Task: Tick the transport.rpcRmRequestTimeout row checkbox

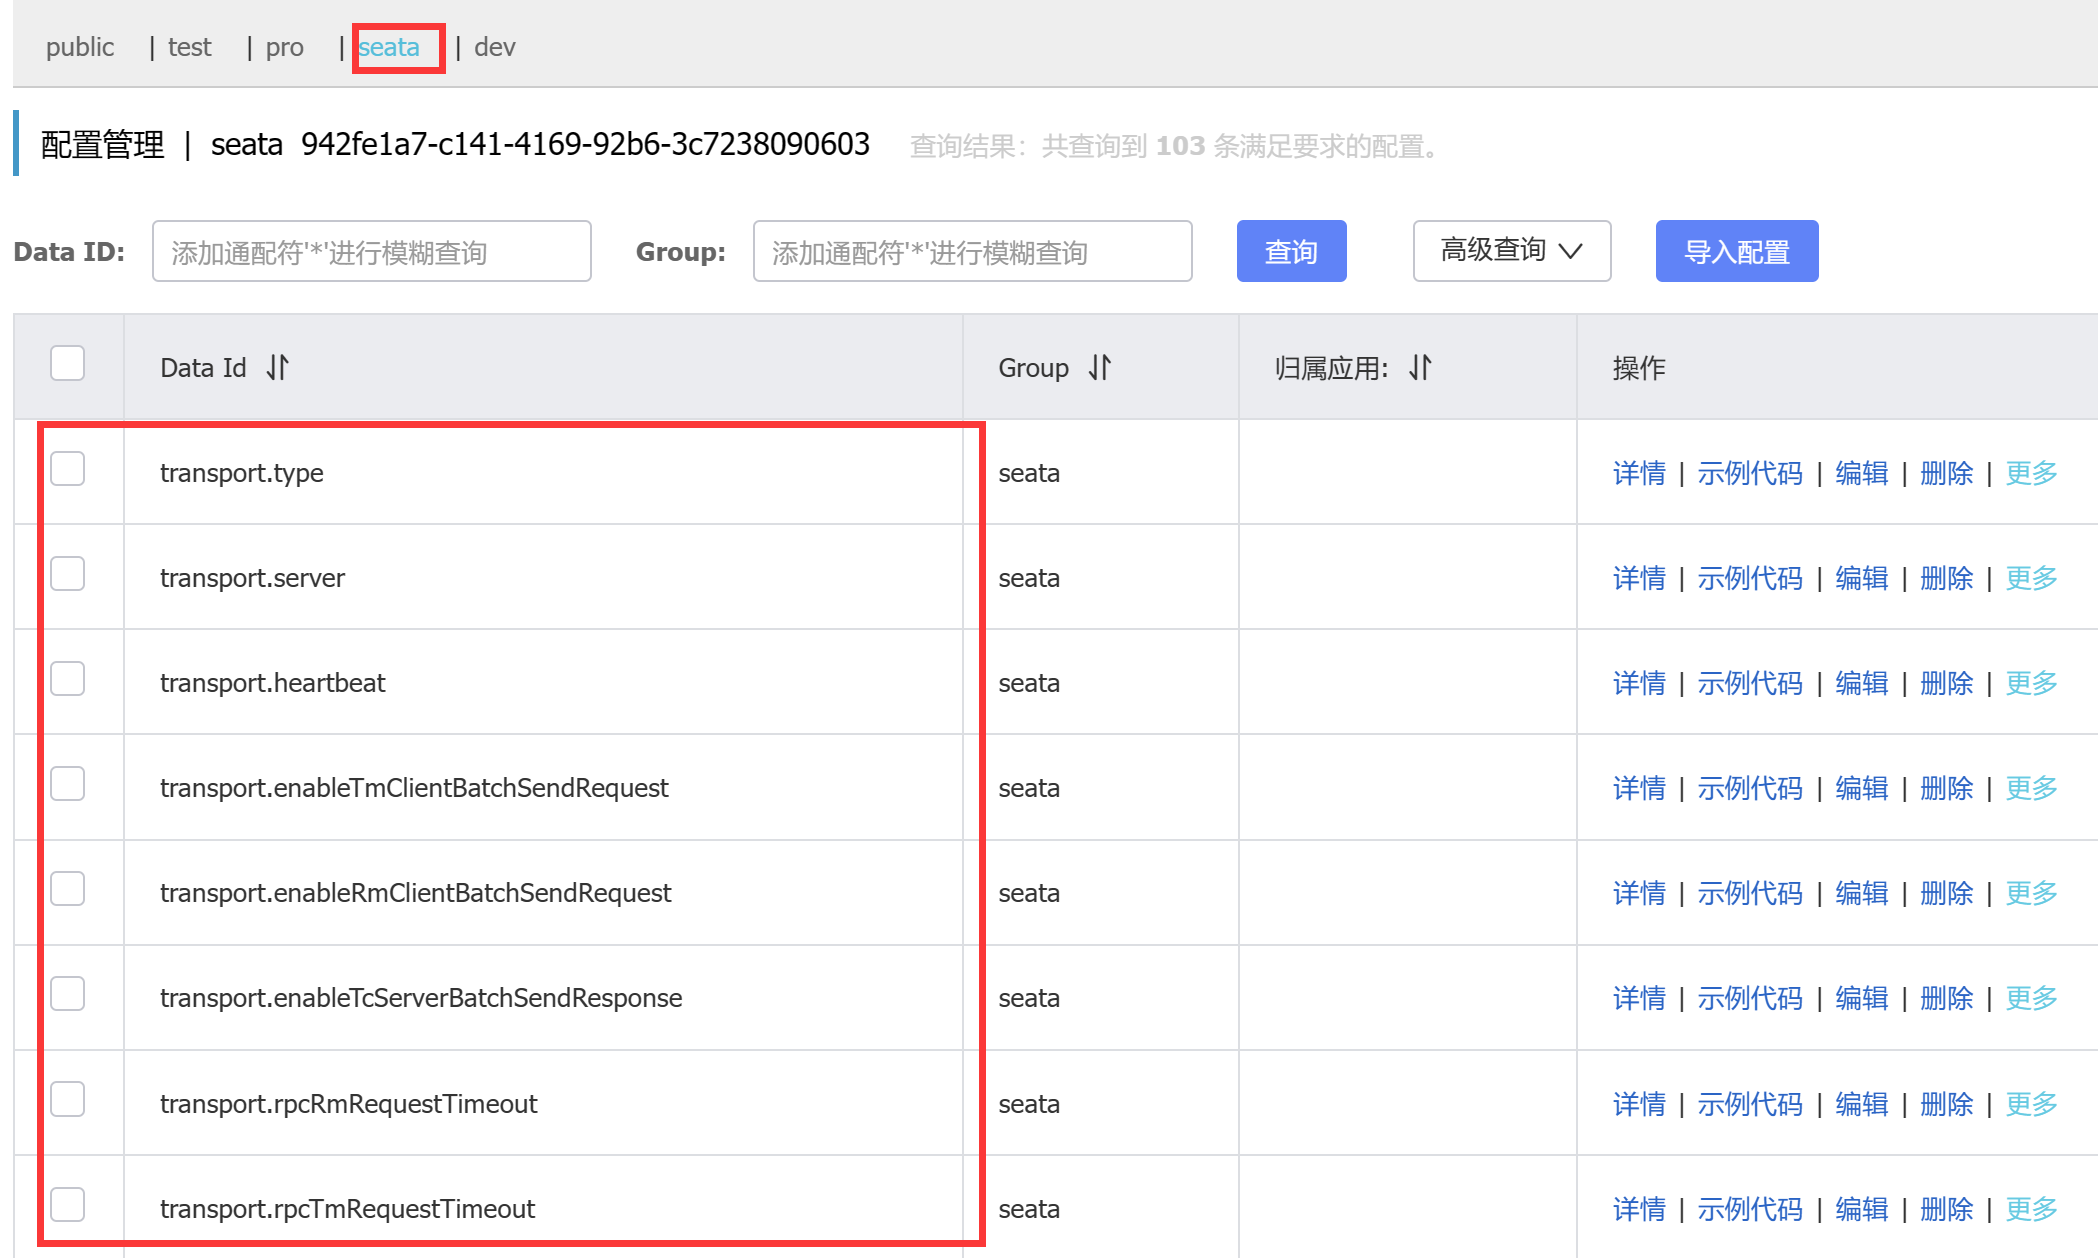Action: (68, 1099)
